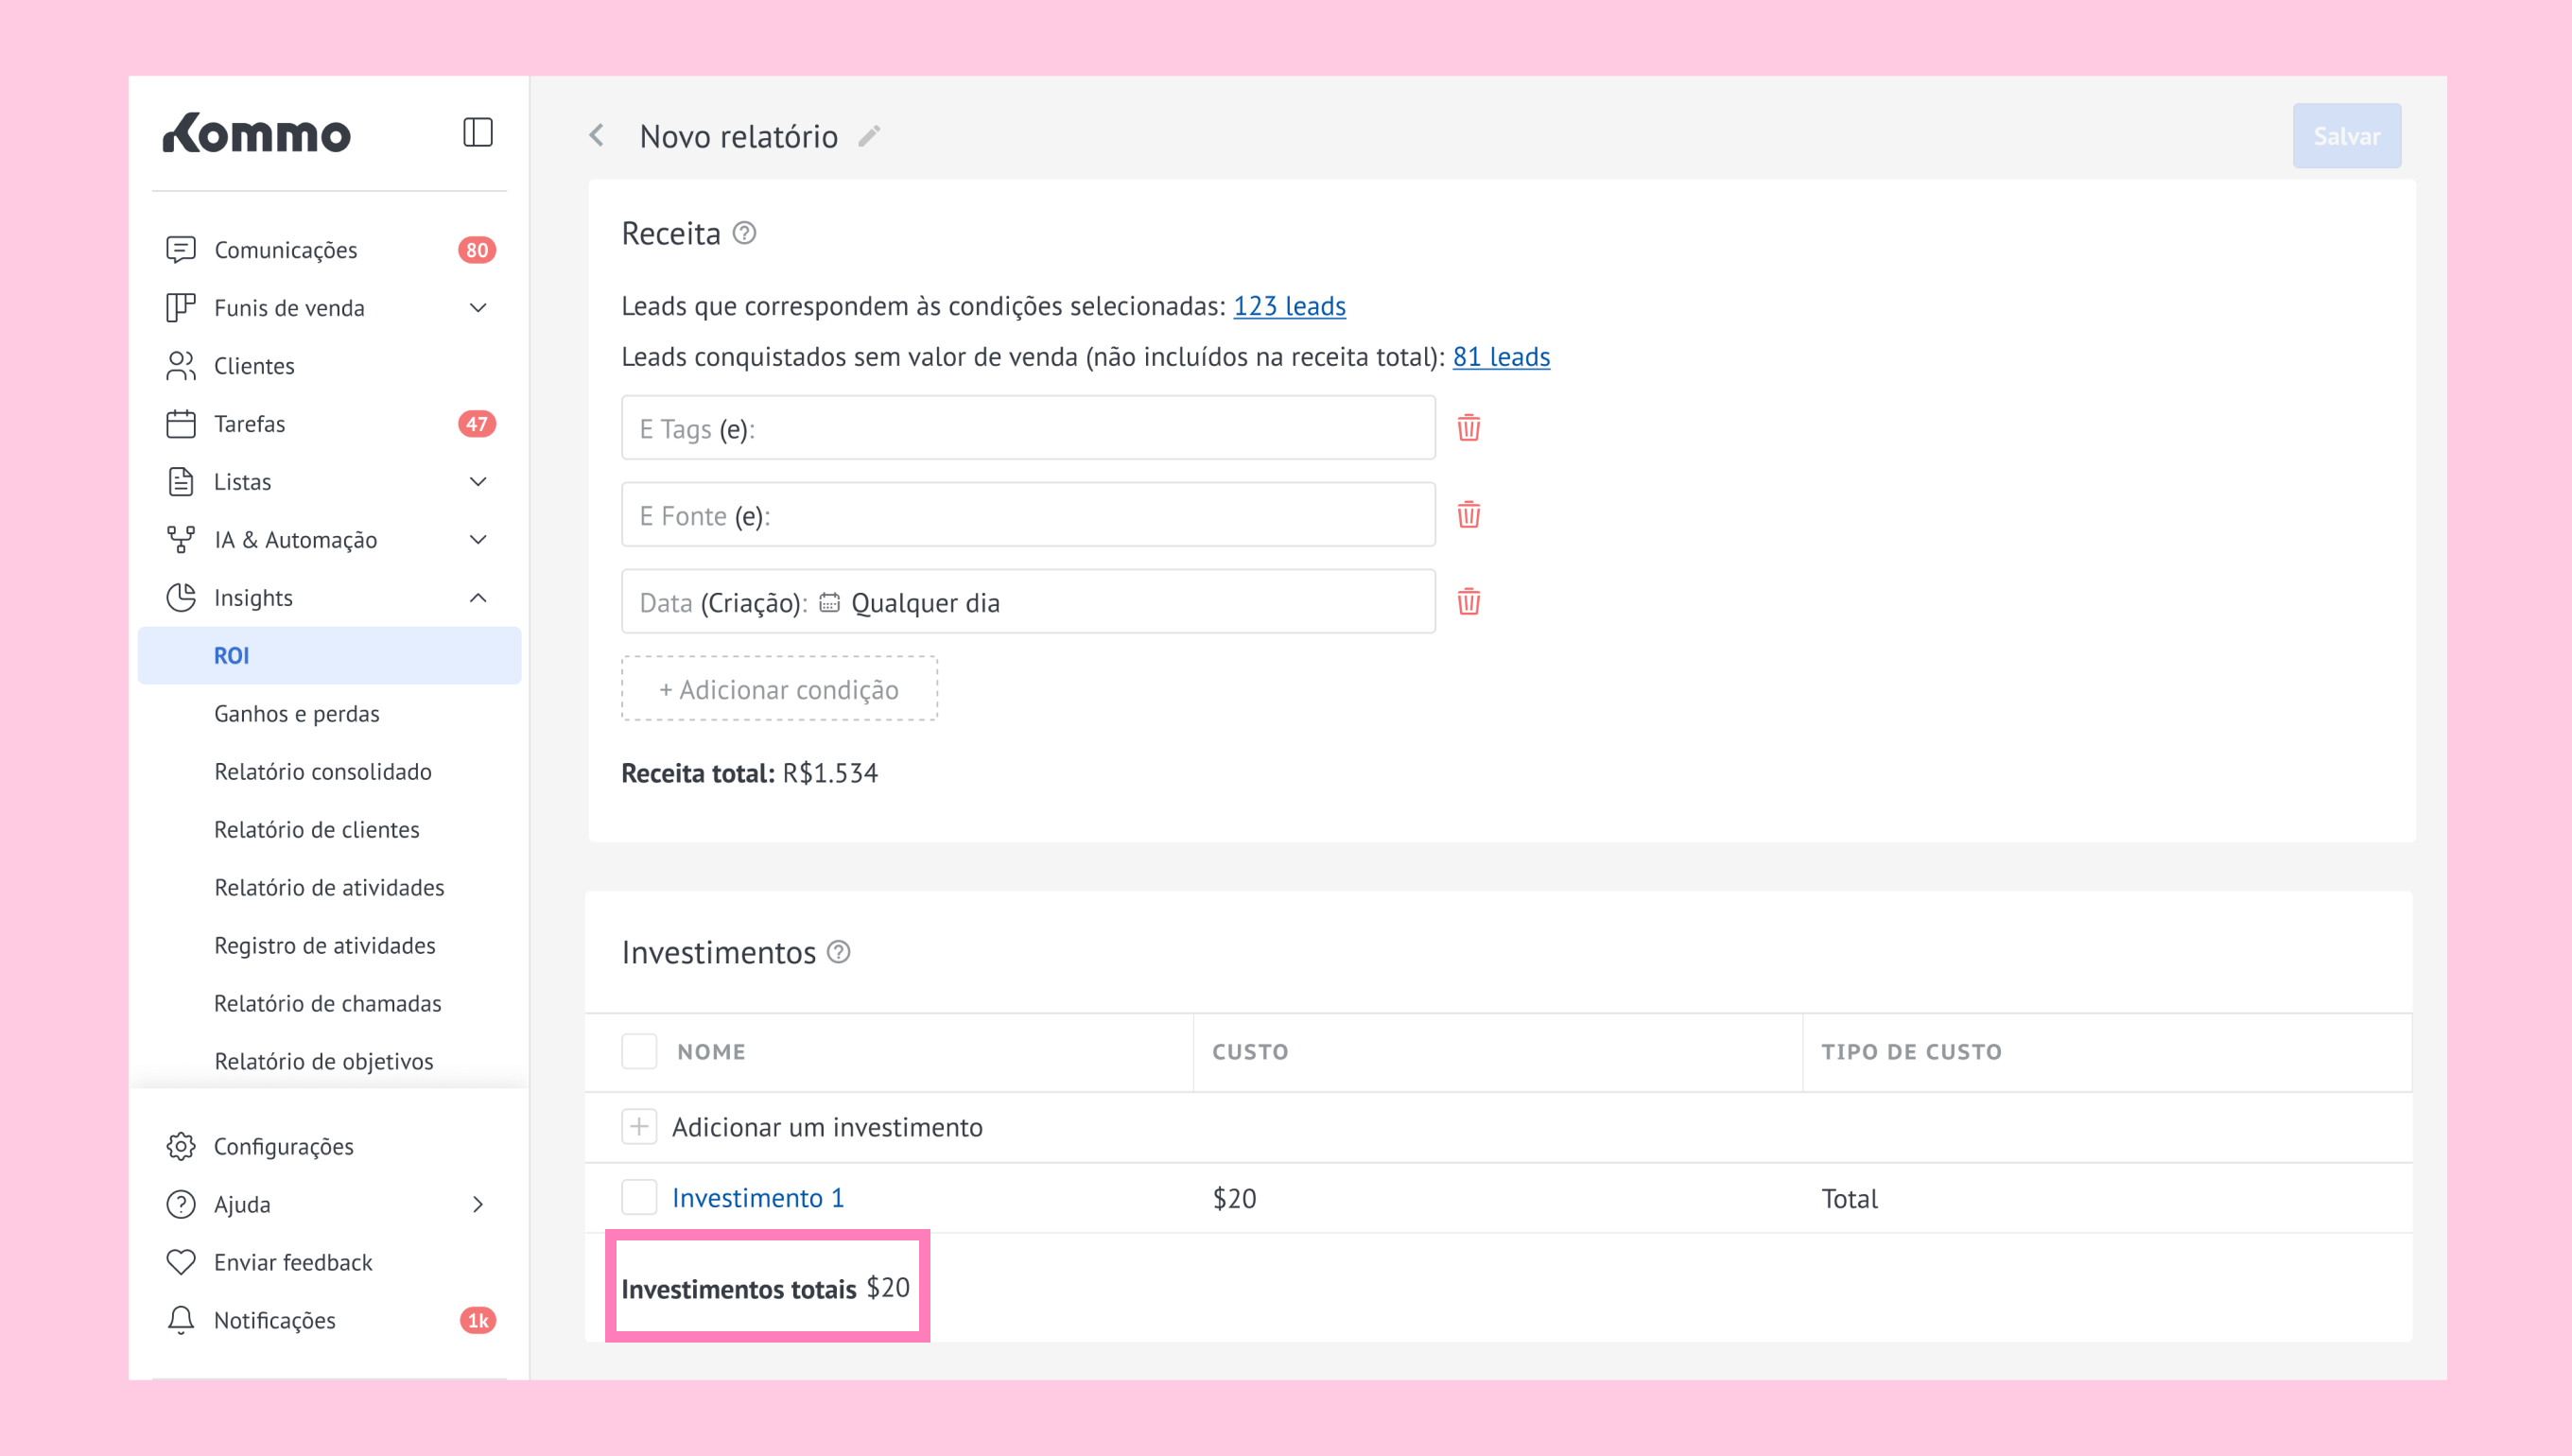The height and width of the screenshot is (1456, 2572).
Task: Click the plus icon to add investment
Action: (639, 1126)
